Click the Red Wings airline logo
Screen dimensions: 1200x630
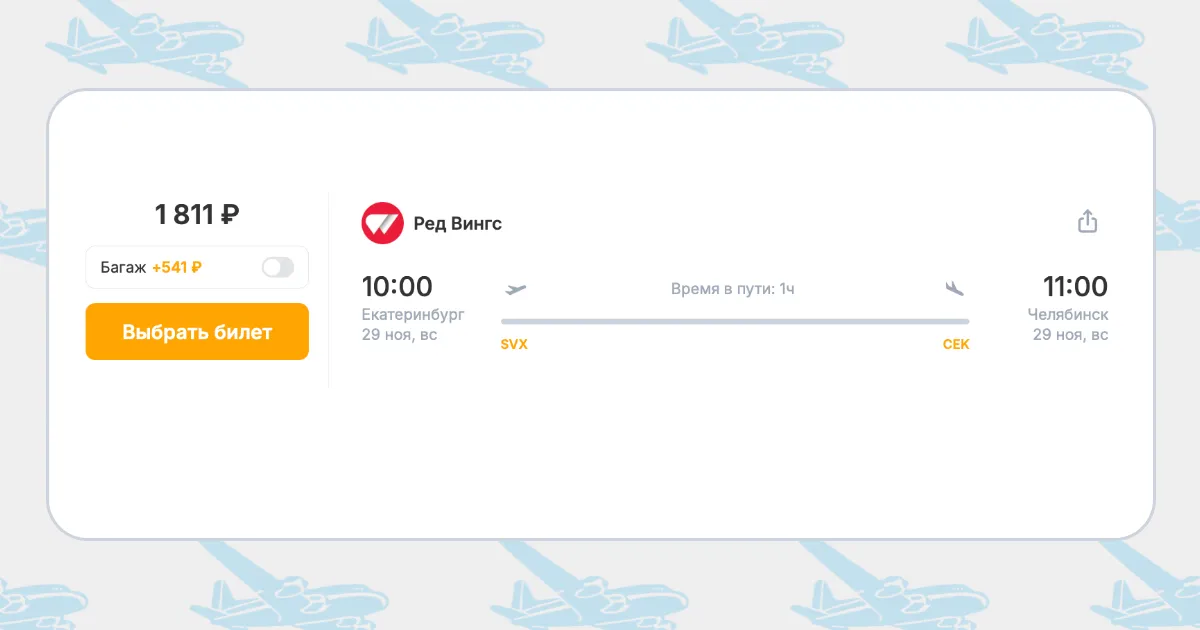click(382, 223)
